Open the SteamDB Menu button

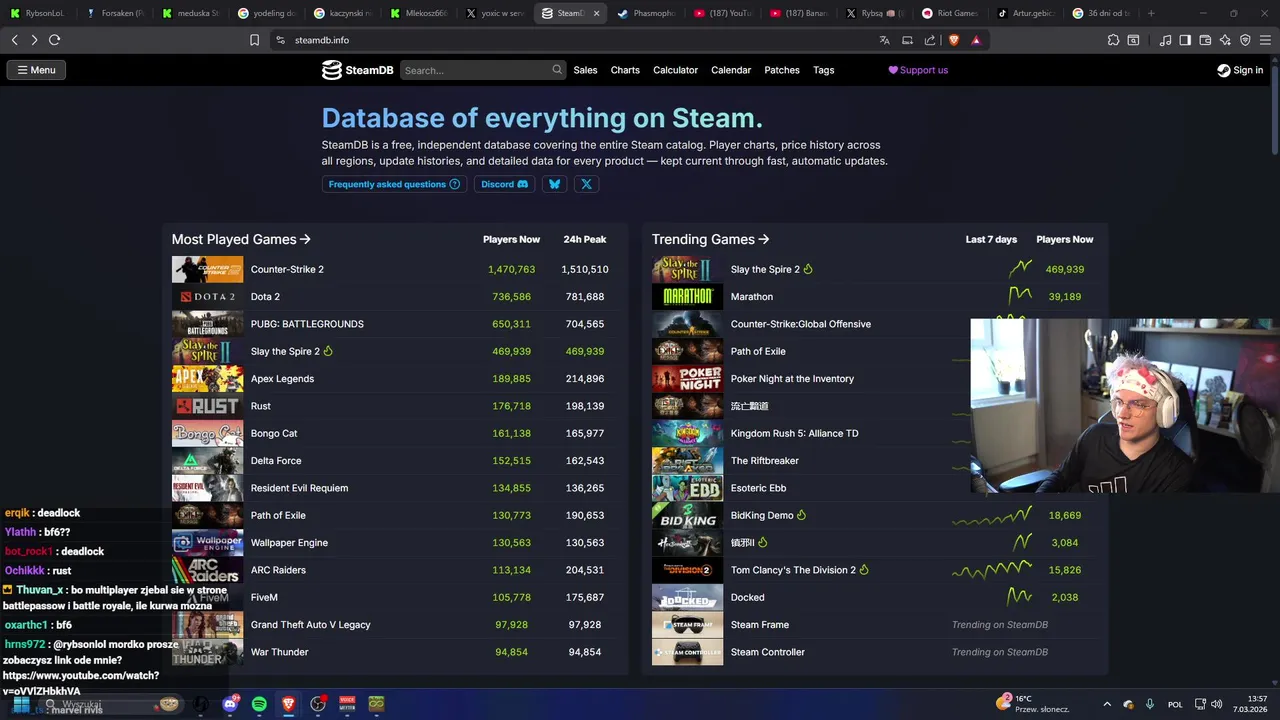pyautogui.click(x=35, y=70)
